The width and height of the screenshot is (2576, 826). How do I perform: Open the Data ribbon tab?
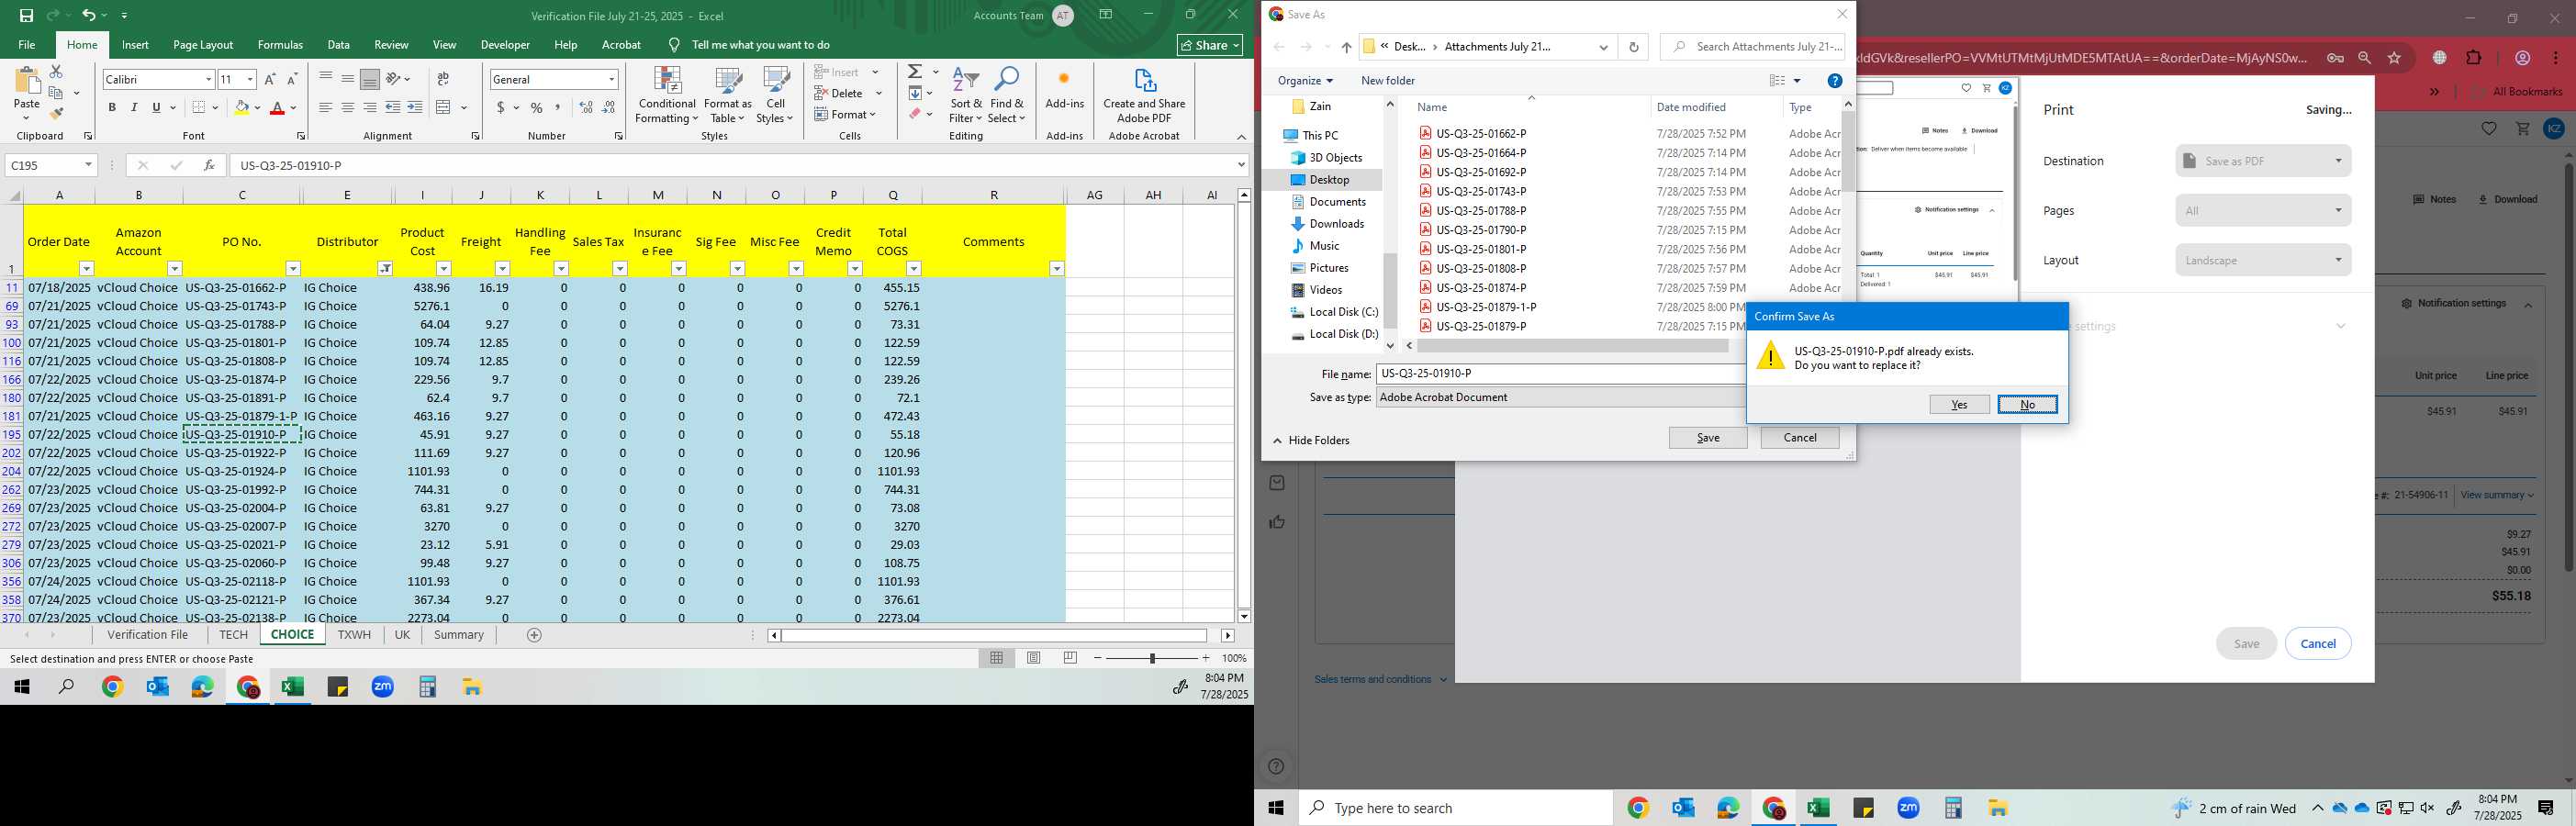coord(339,45)
